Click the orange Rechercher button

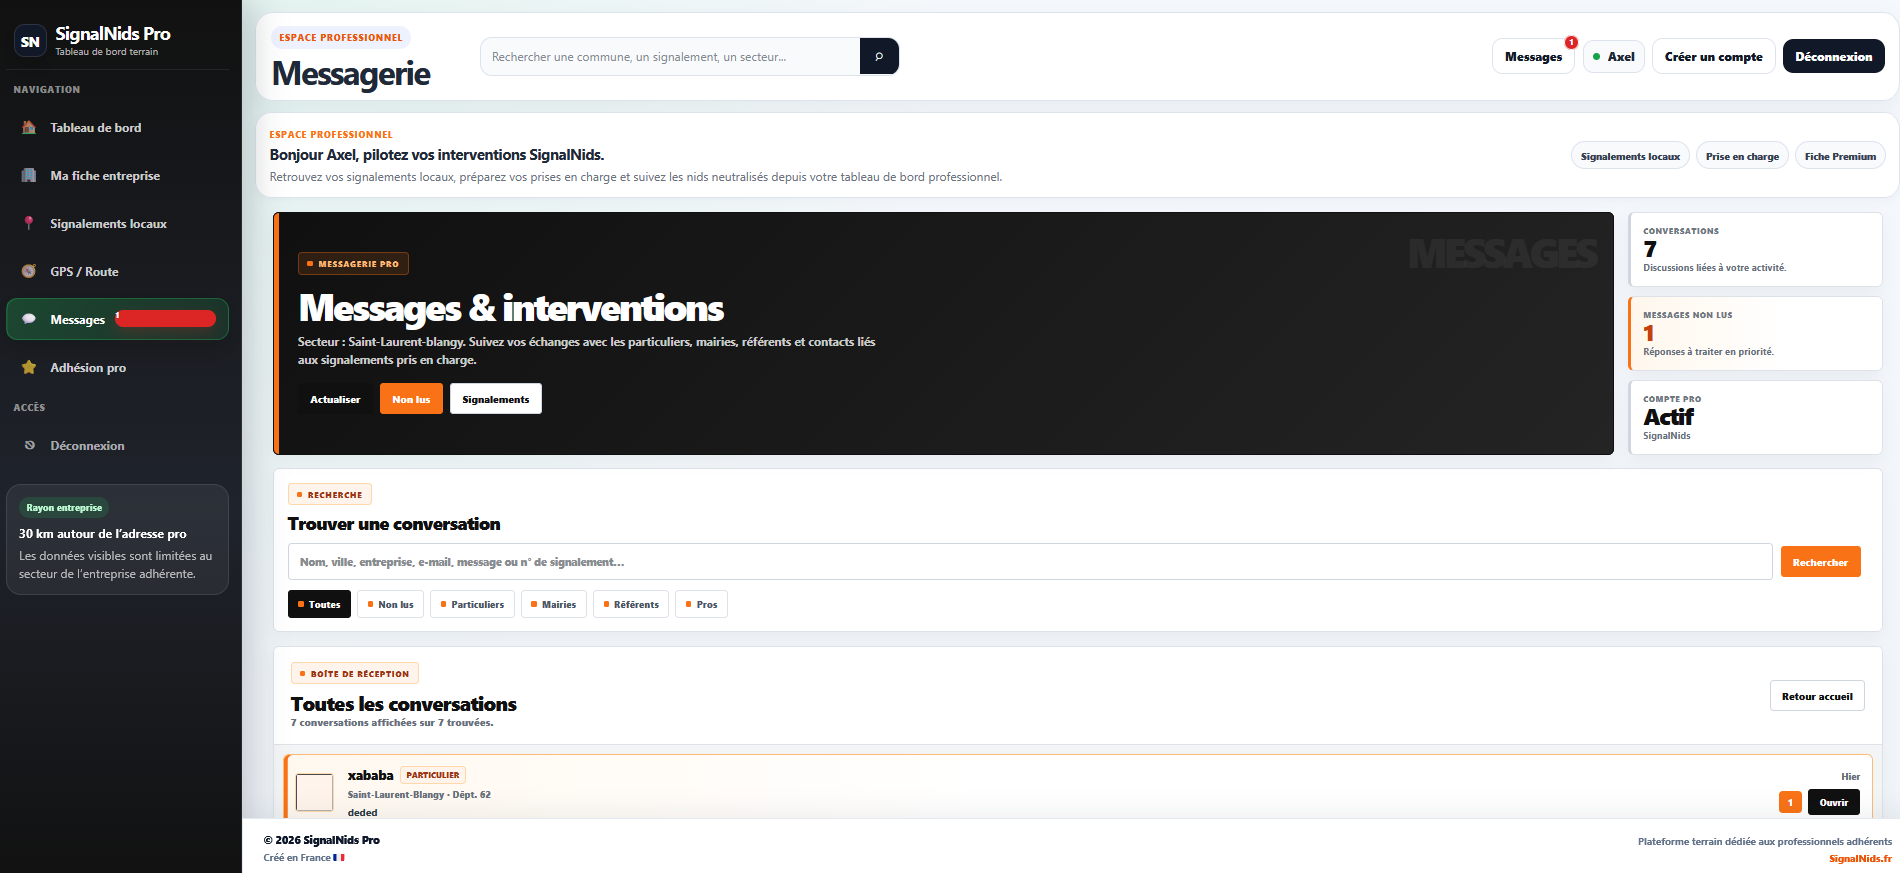click(x=1820, y=562)
